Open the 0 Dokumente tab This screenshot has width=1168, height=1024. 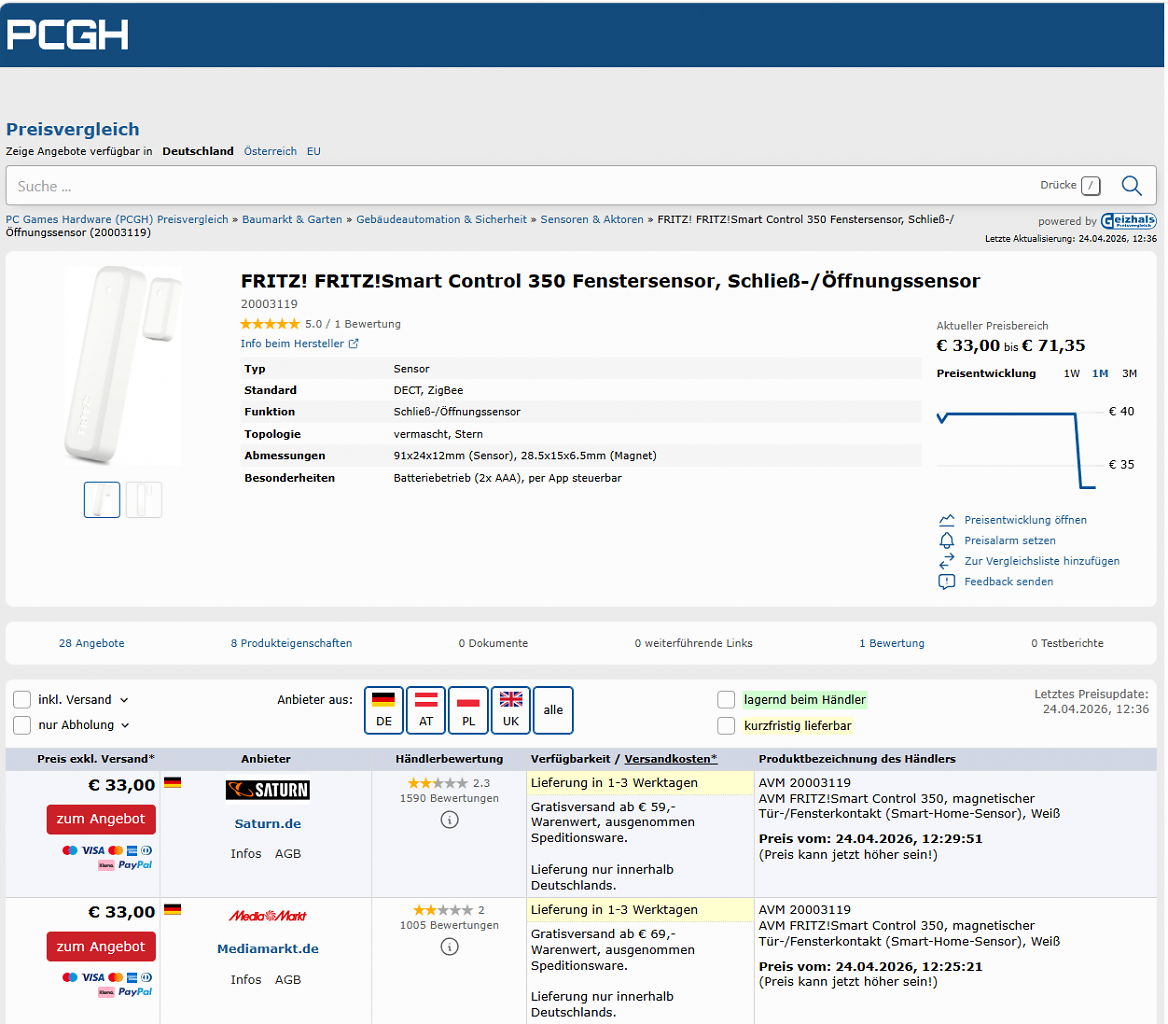[x=493, y=643]
